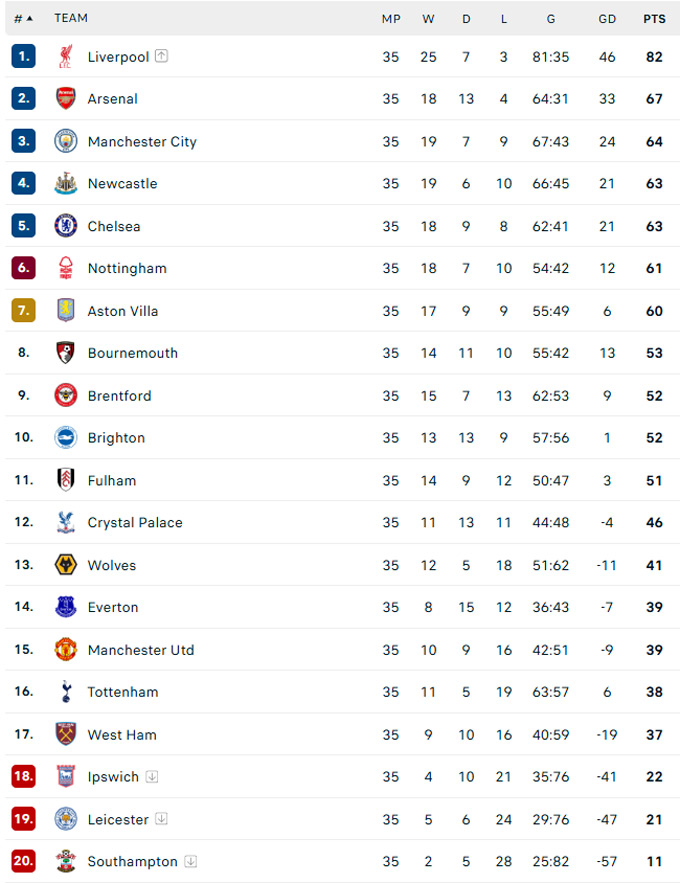
Task: Click the MP column header
Action: (x=391, y=19)
